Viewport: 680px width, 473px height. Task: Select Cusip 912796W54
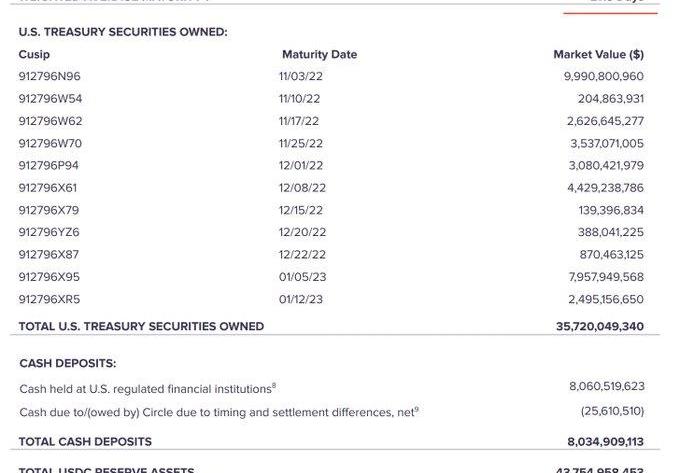click(50, 98)
